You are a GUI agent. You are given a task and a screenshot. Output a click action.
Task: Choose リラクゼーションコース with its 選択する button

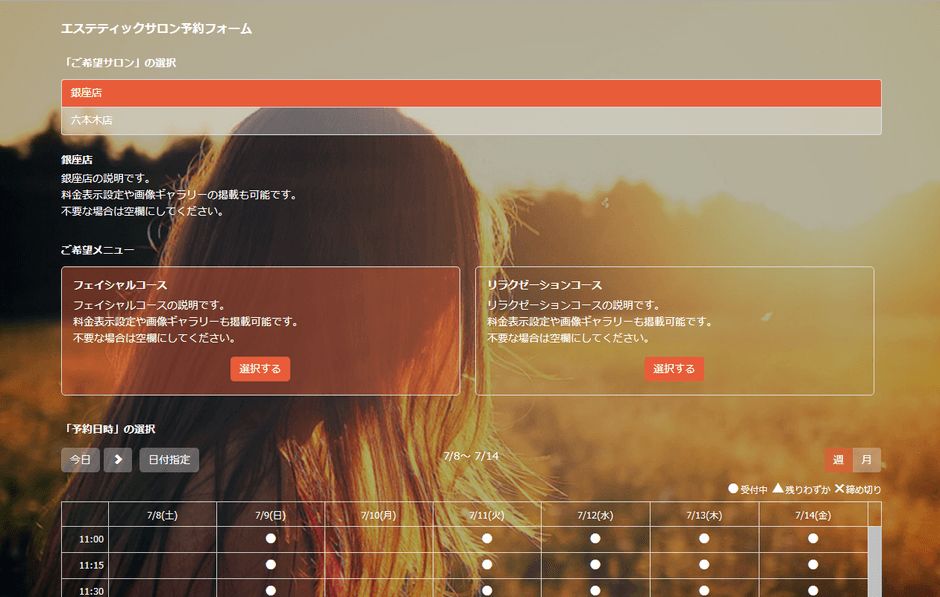point(674,369)
